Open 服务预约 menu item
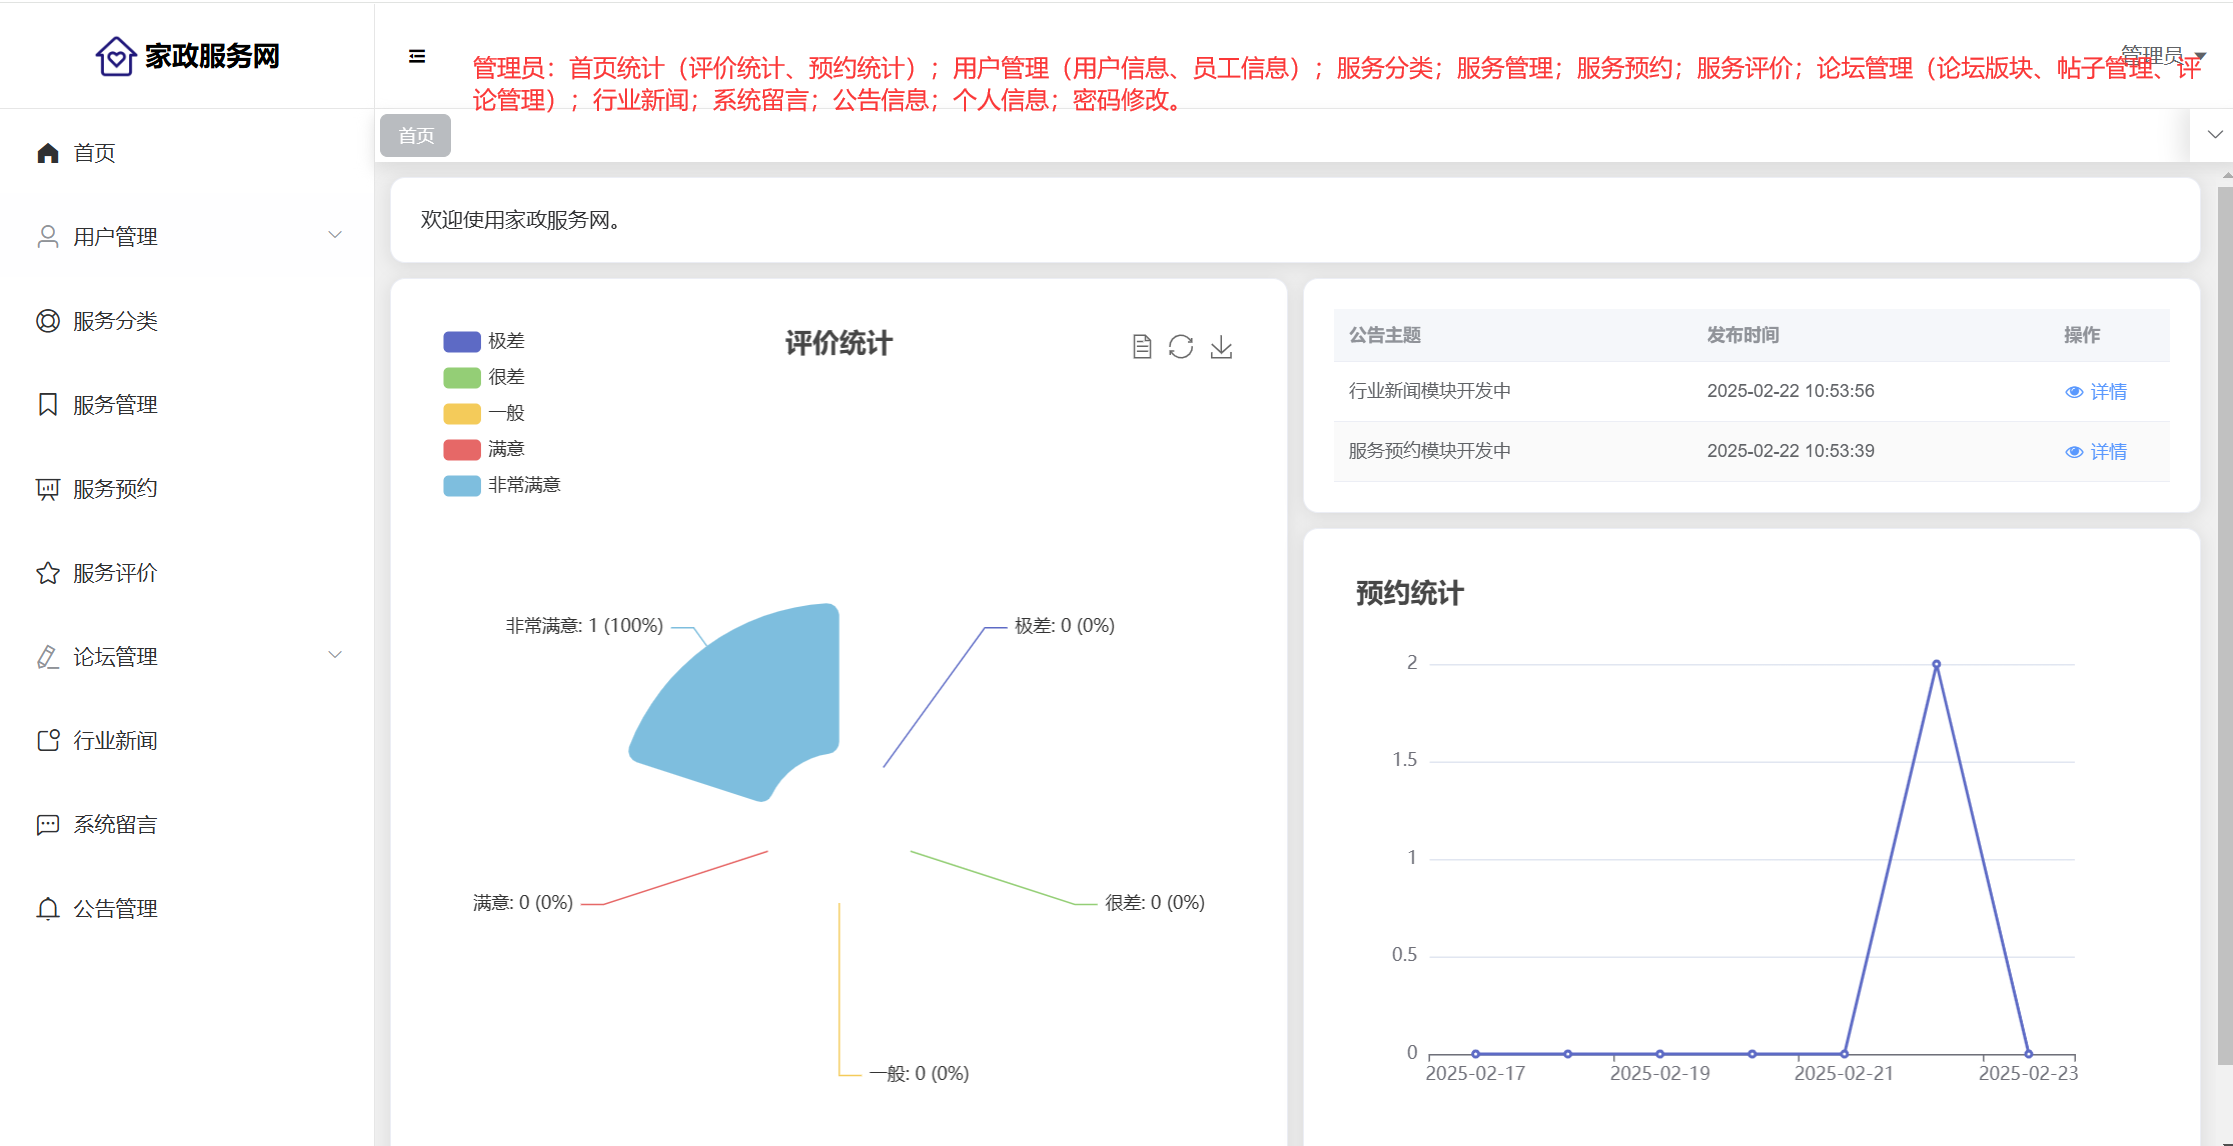2233x1146 pixels. 115,489
